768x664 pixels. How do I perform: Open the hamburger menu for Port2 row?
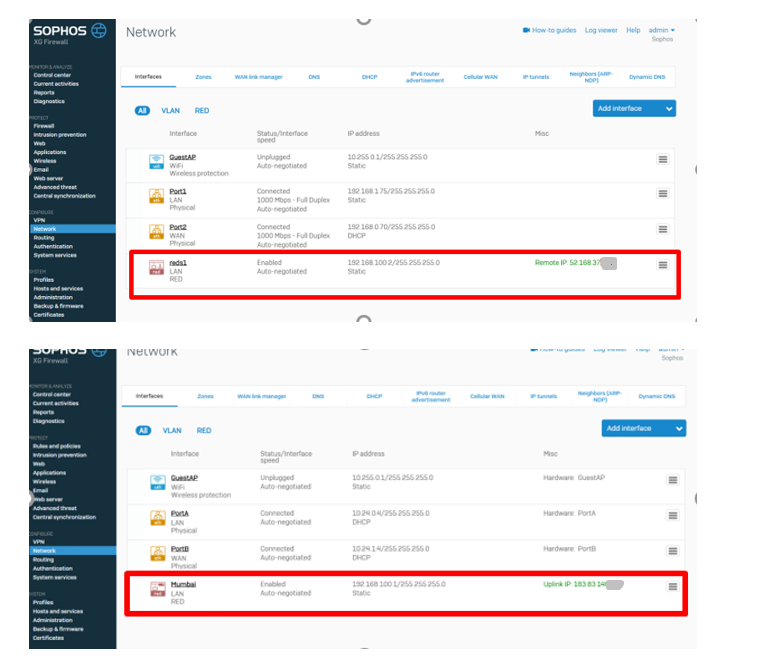click(x=663, y=229)
